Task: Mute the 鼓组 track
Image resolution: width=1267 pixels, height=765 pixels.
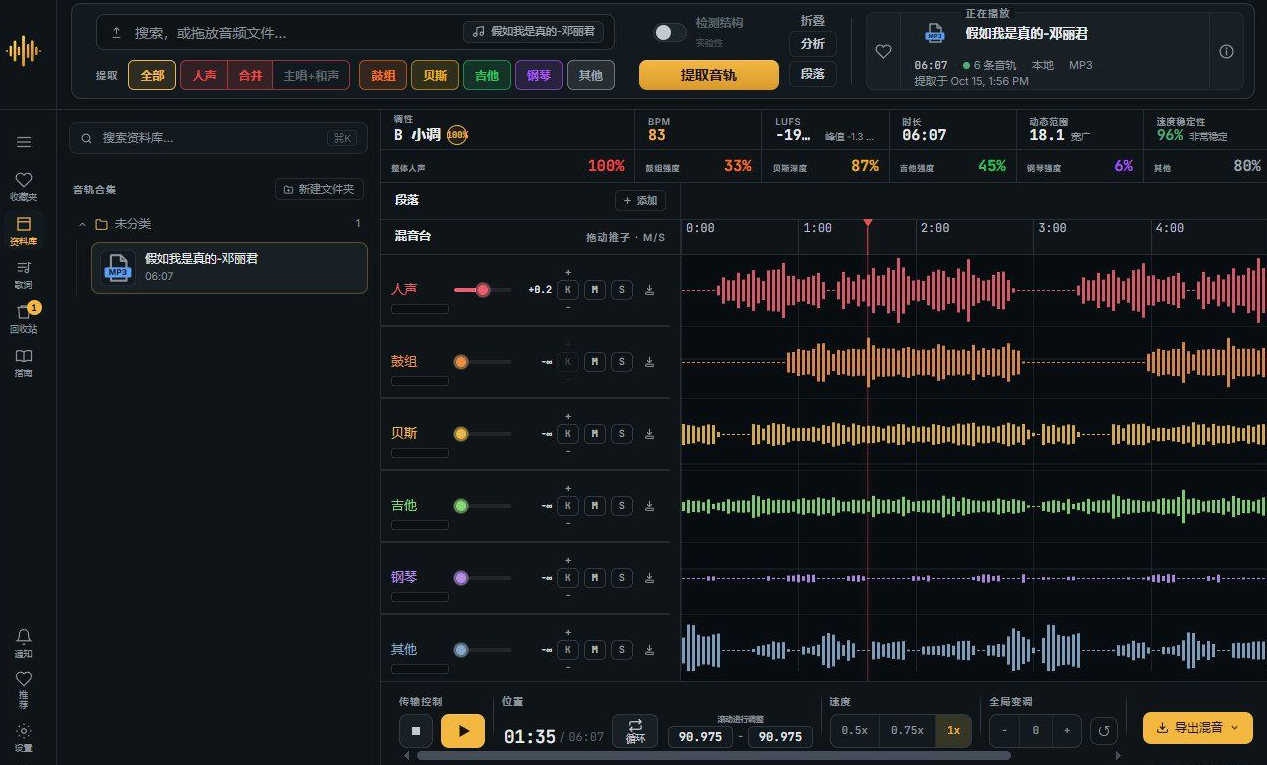Action: [x=595, y=362]
